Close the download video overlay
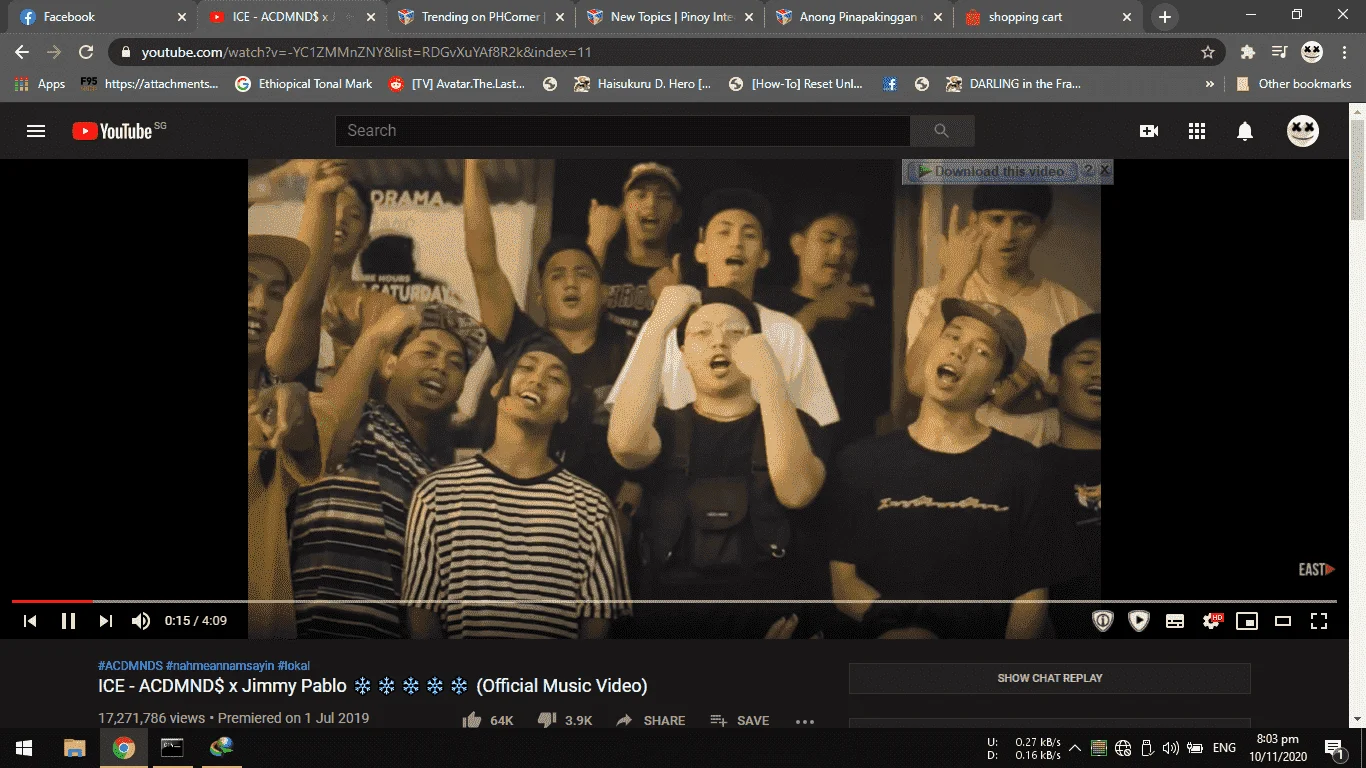Viewport: 1366px width, 768px height. tap(1104, 171)
